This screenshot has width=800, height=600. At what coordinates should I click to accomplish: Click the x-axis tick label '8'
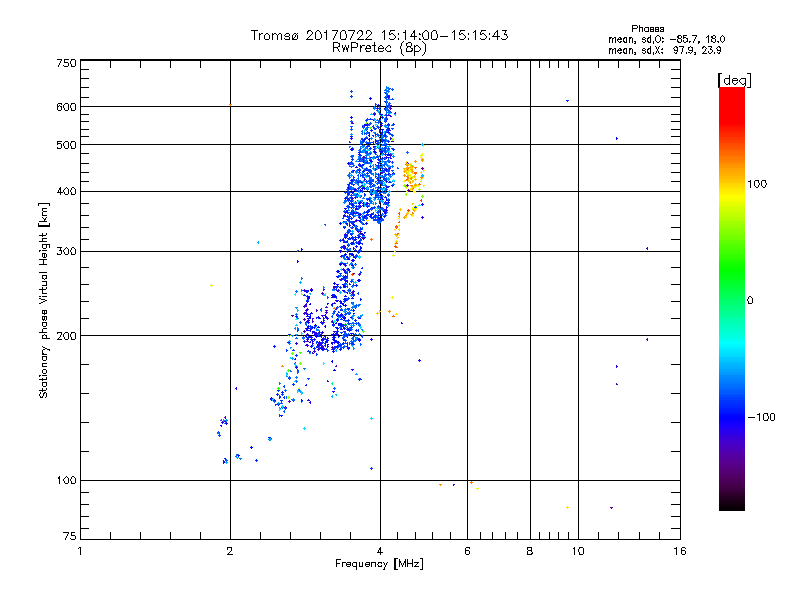[530, 551]
